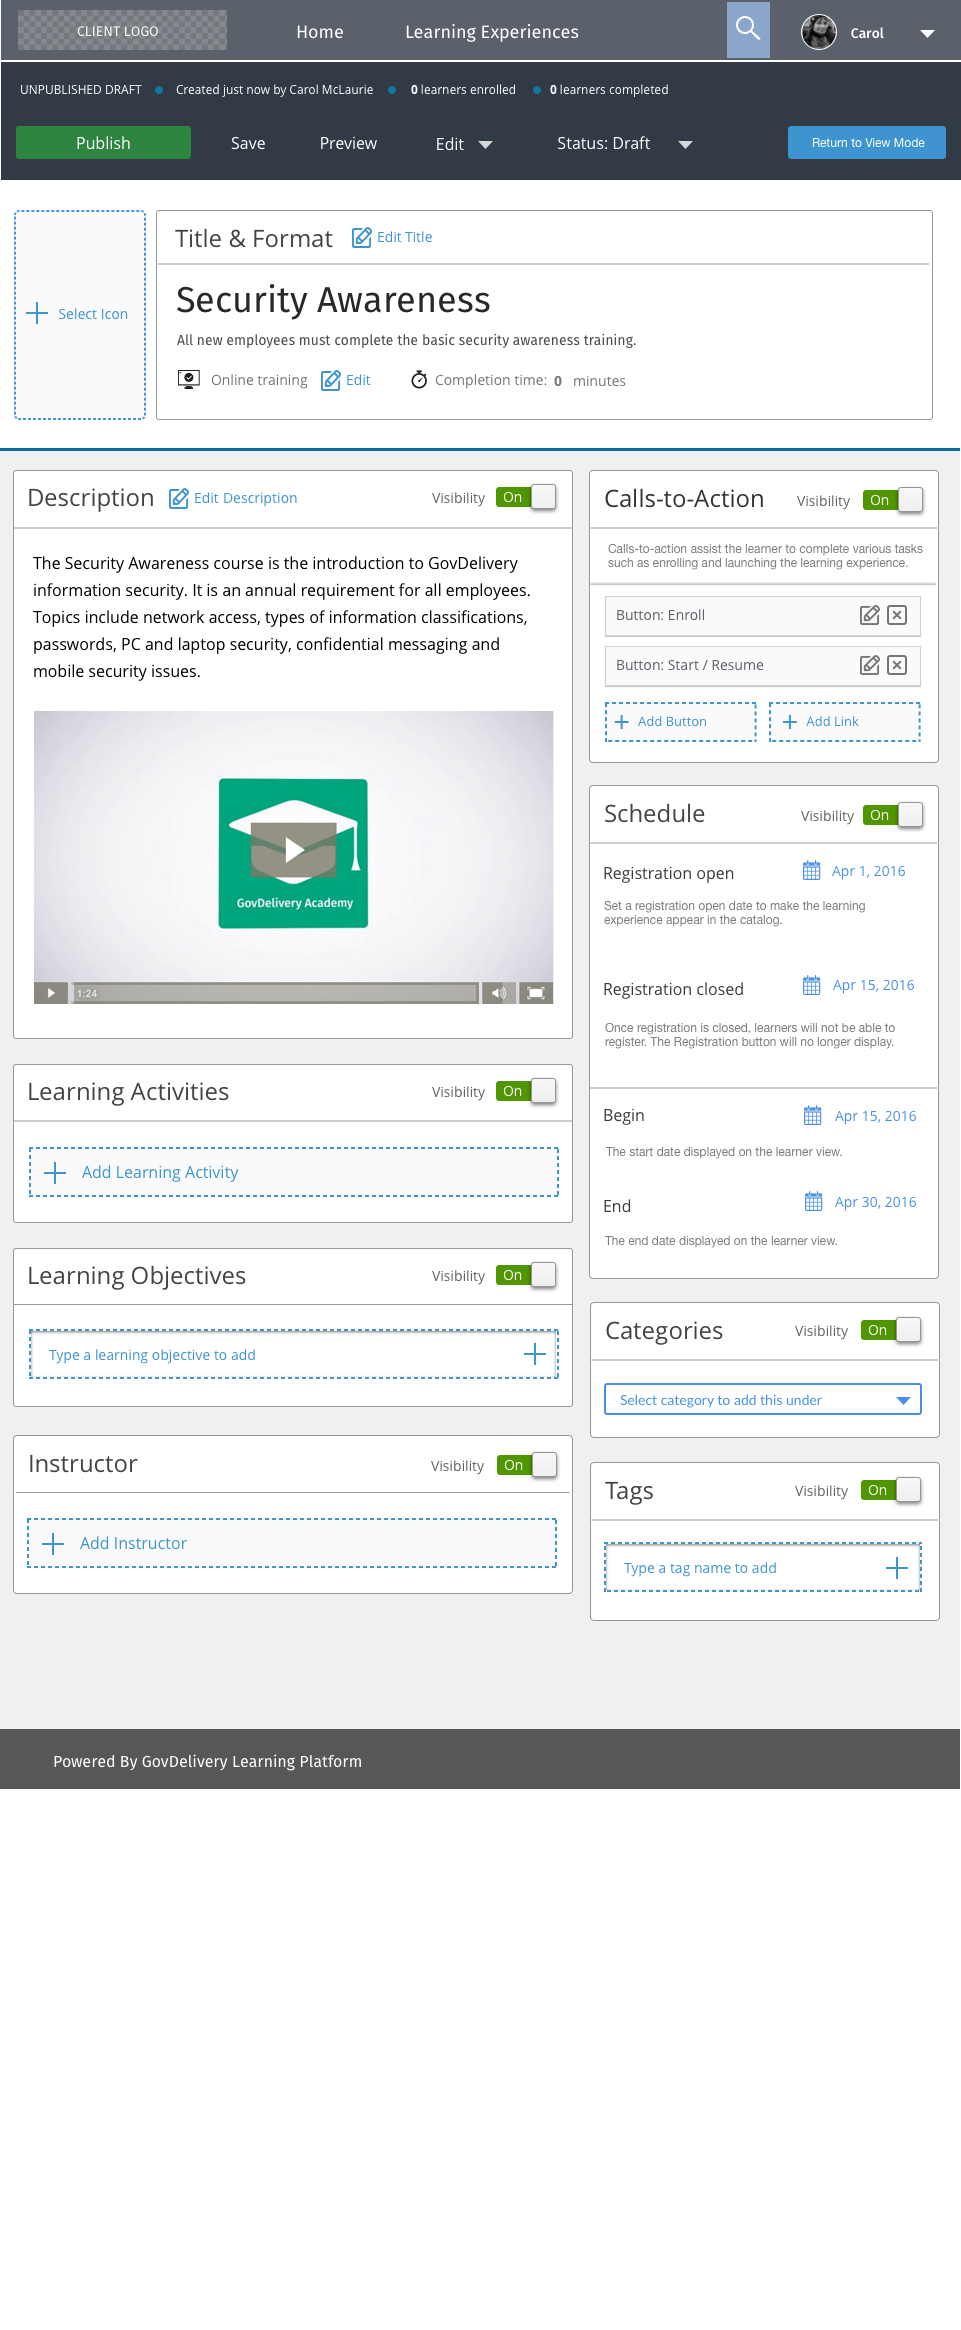
Task: Click plus icon in Add Instructor
Action: (53, 1543)
